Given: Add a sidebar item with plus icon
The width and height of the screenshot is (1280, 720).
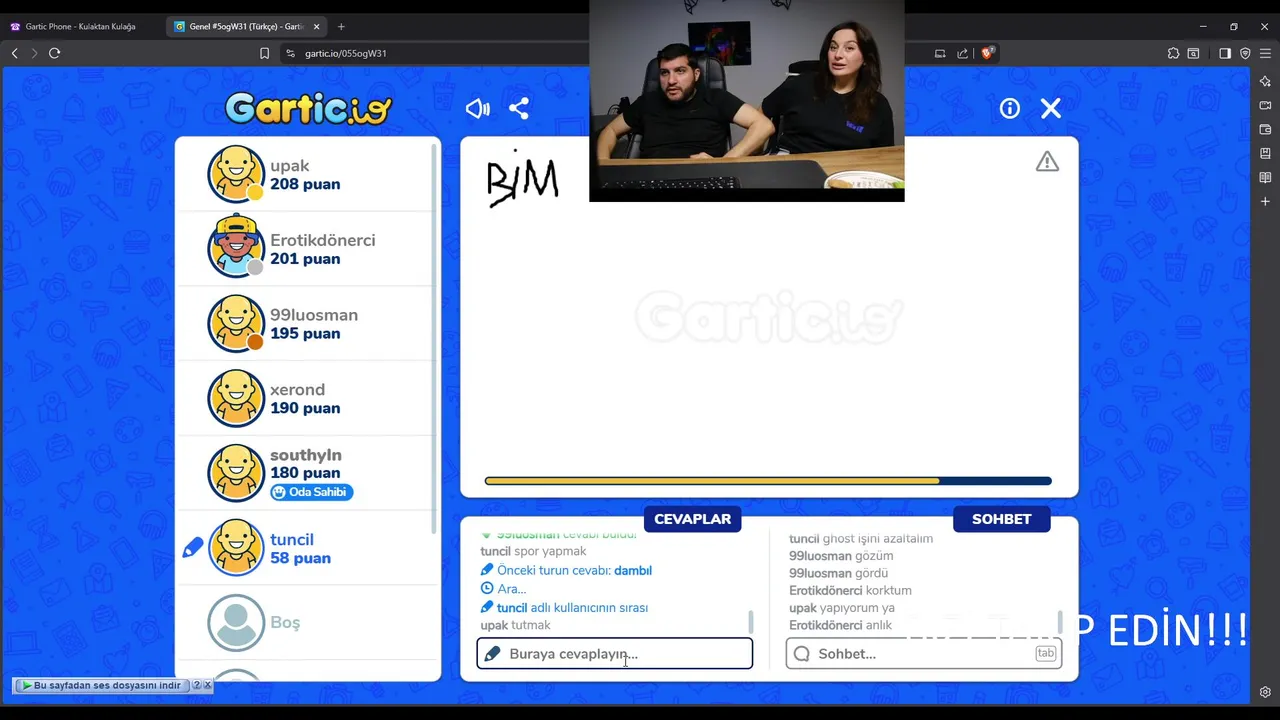Looking at the screenshot, I should point(1265,201).
